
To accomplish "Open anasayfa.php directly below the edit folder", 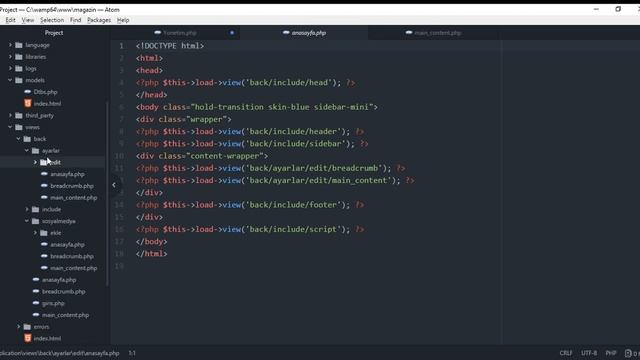I will coord(67,174).
